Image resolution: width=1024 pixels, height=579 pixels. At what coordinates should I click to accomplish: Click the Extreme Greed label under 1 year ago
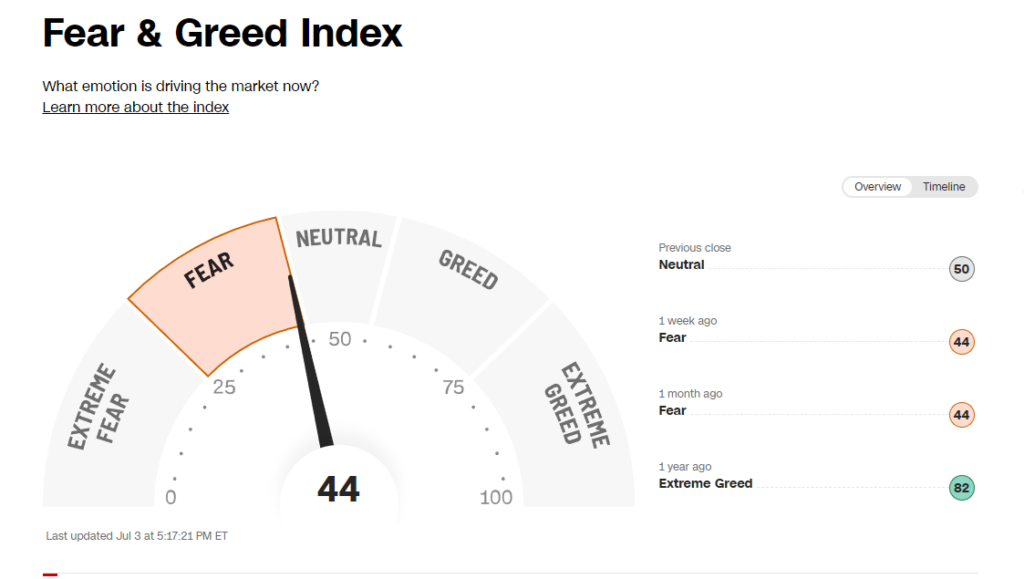pos(705,484)
